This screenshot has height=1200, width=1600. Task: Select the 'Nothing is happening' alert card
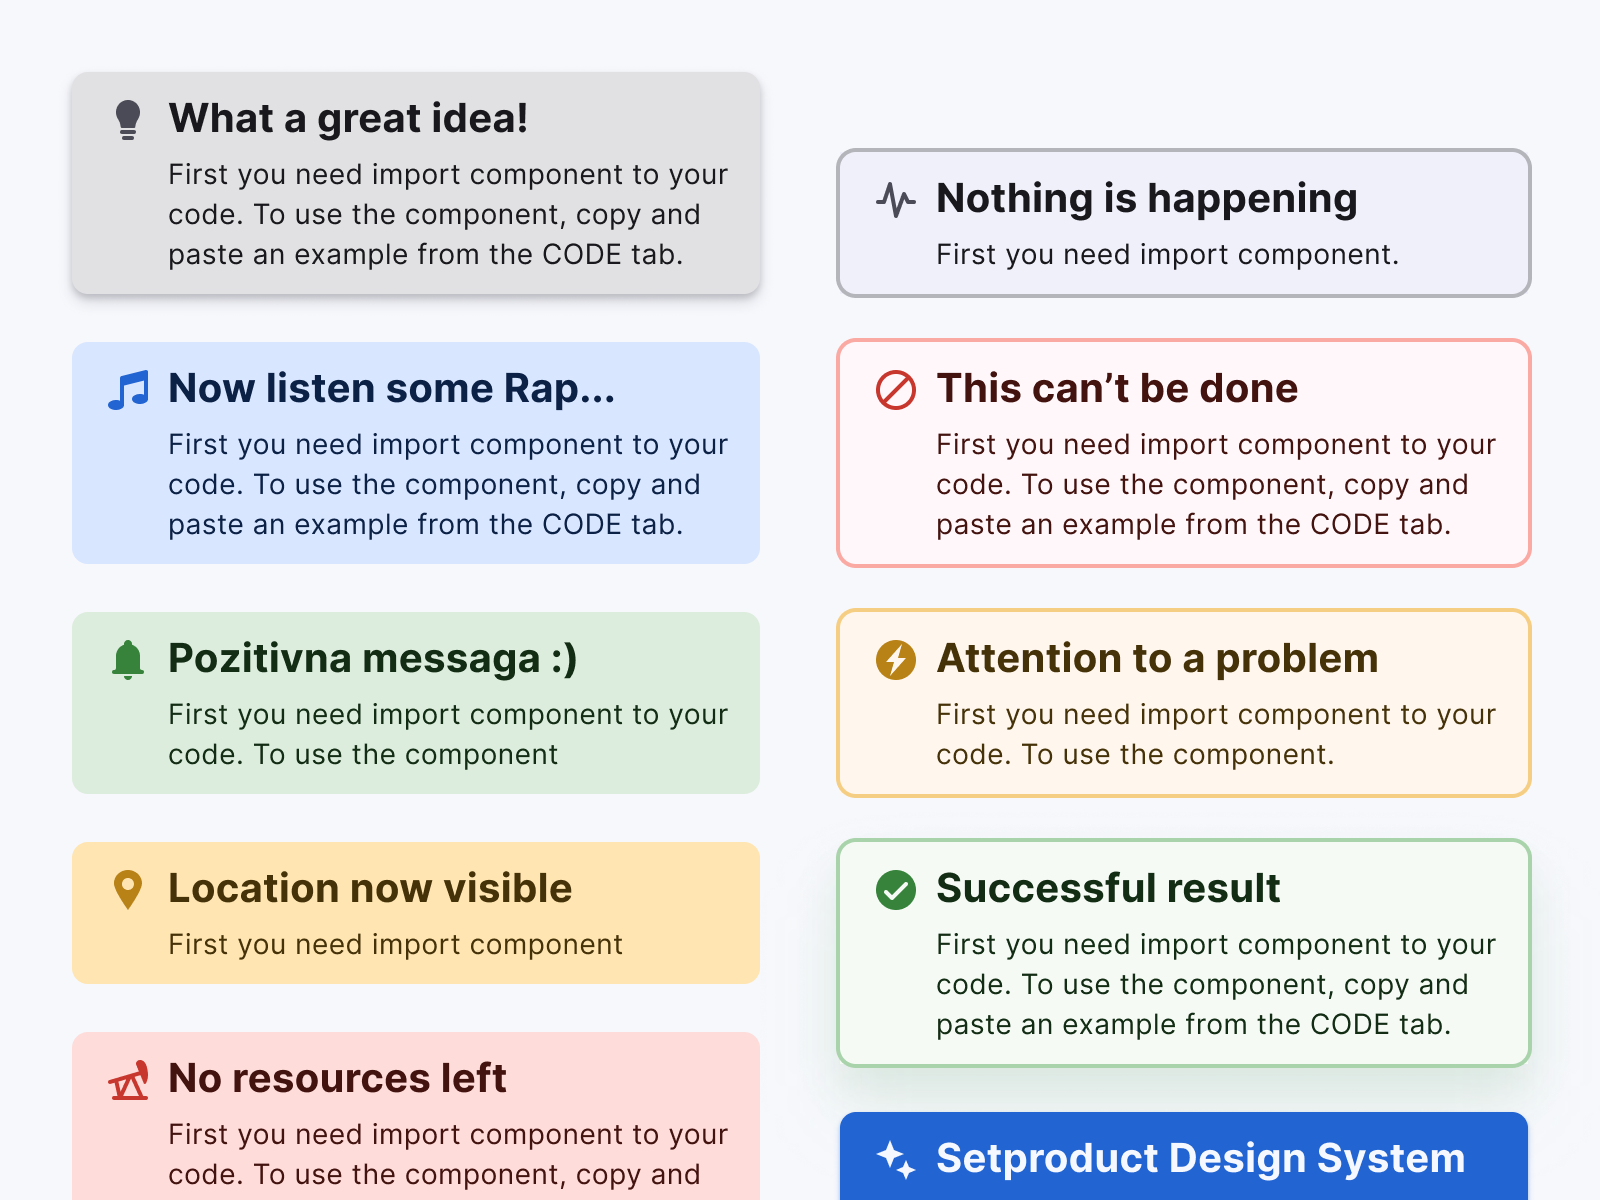pos(1183,222)
